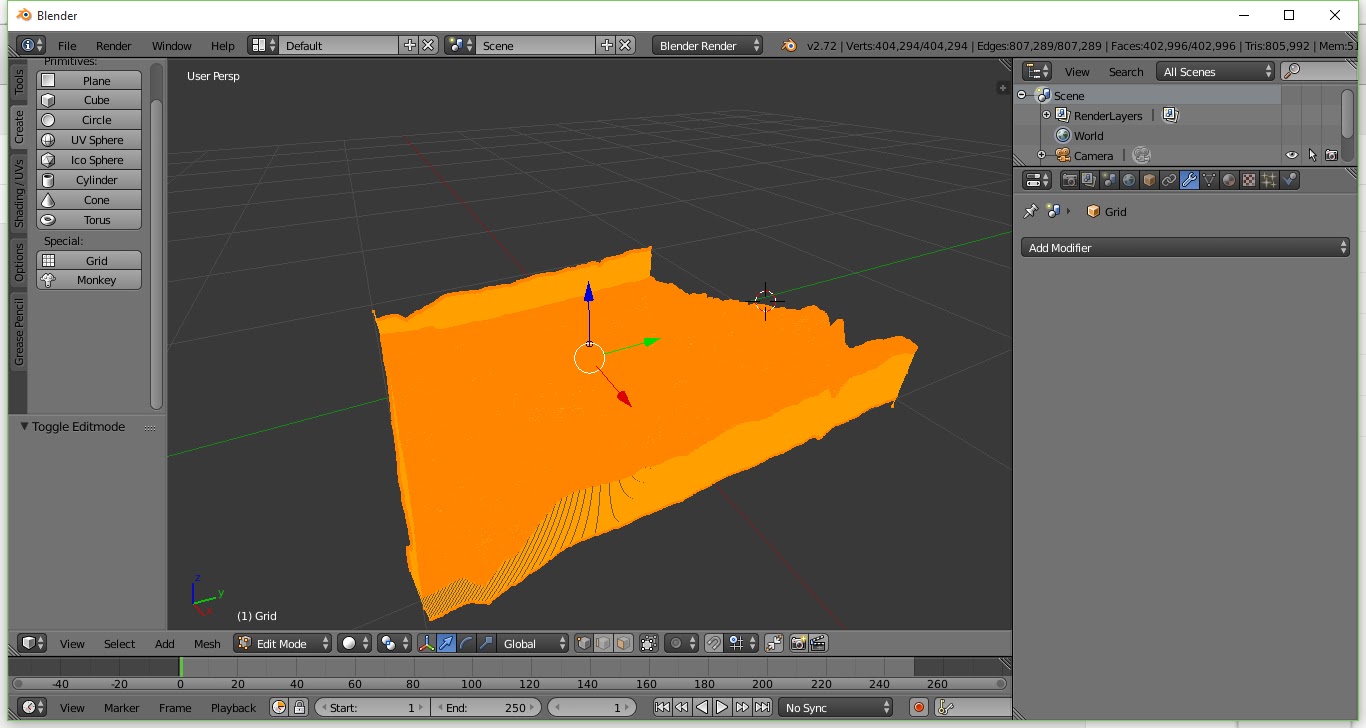The width and height of the screenshot is (1366, 728).
Task: Toggle the red auto-keyframe record button
Action: click(919, 707)
